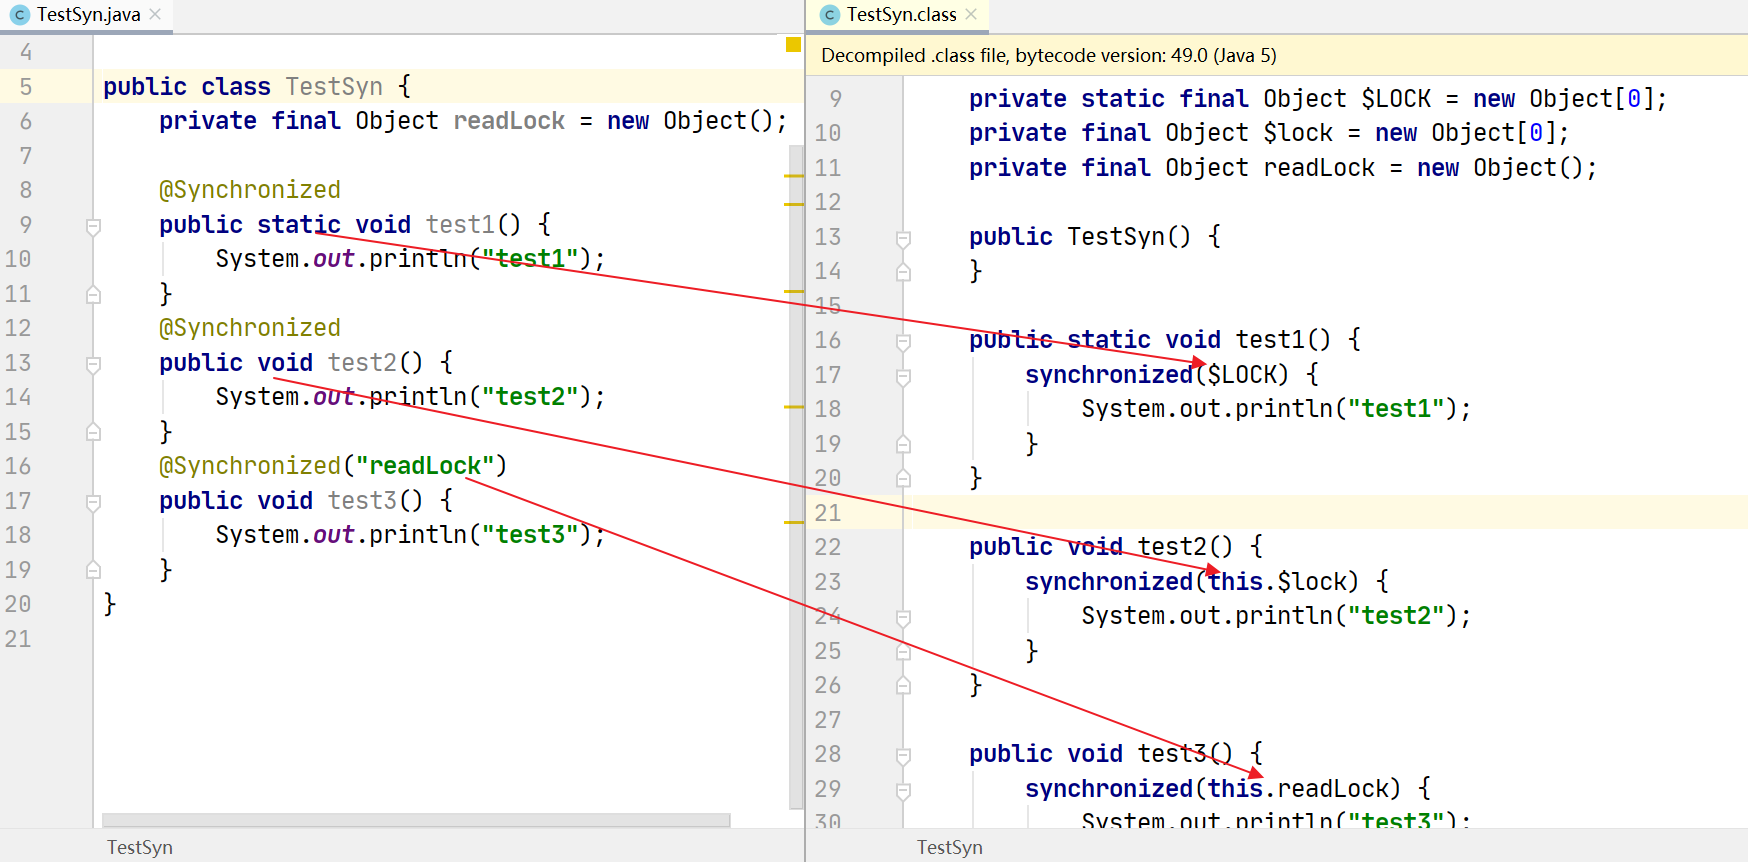
Task: Collapse decompiled test3 method at line 28
Action: 903,755
